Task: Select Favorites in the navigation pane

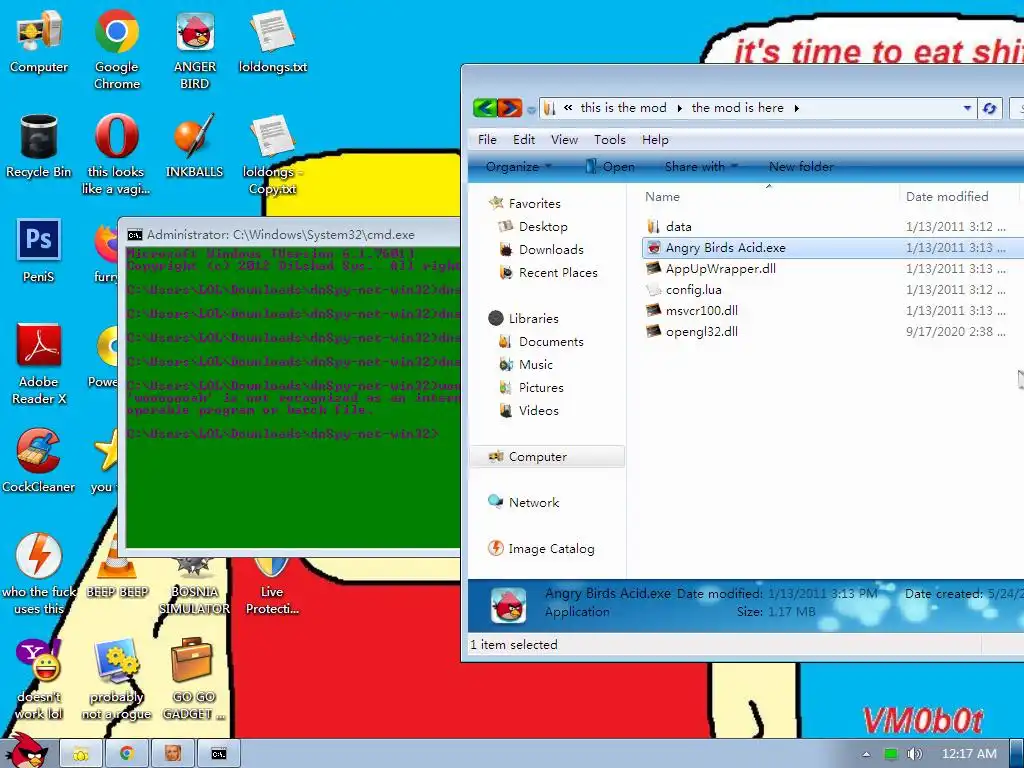Action: [x=525, y=204]
